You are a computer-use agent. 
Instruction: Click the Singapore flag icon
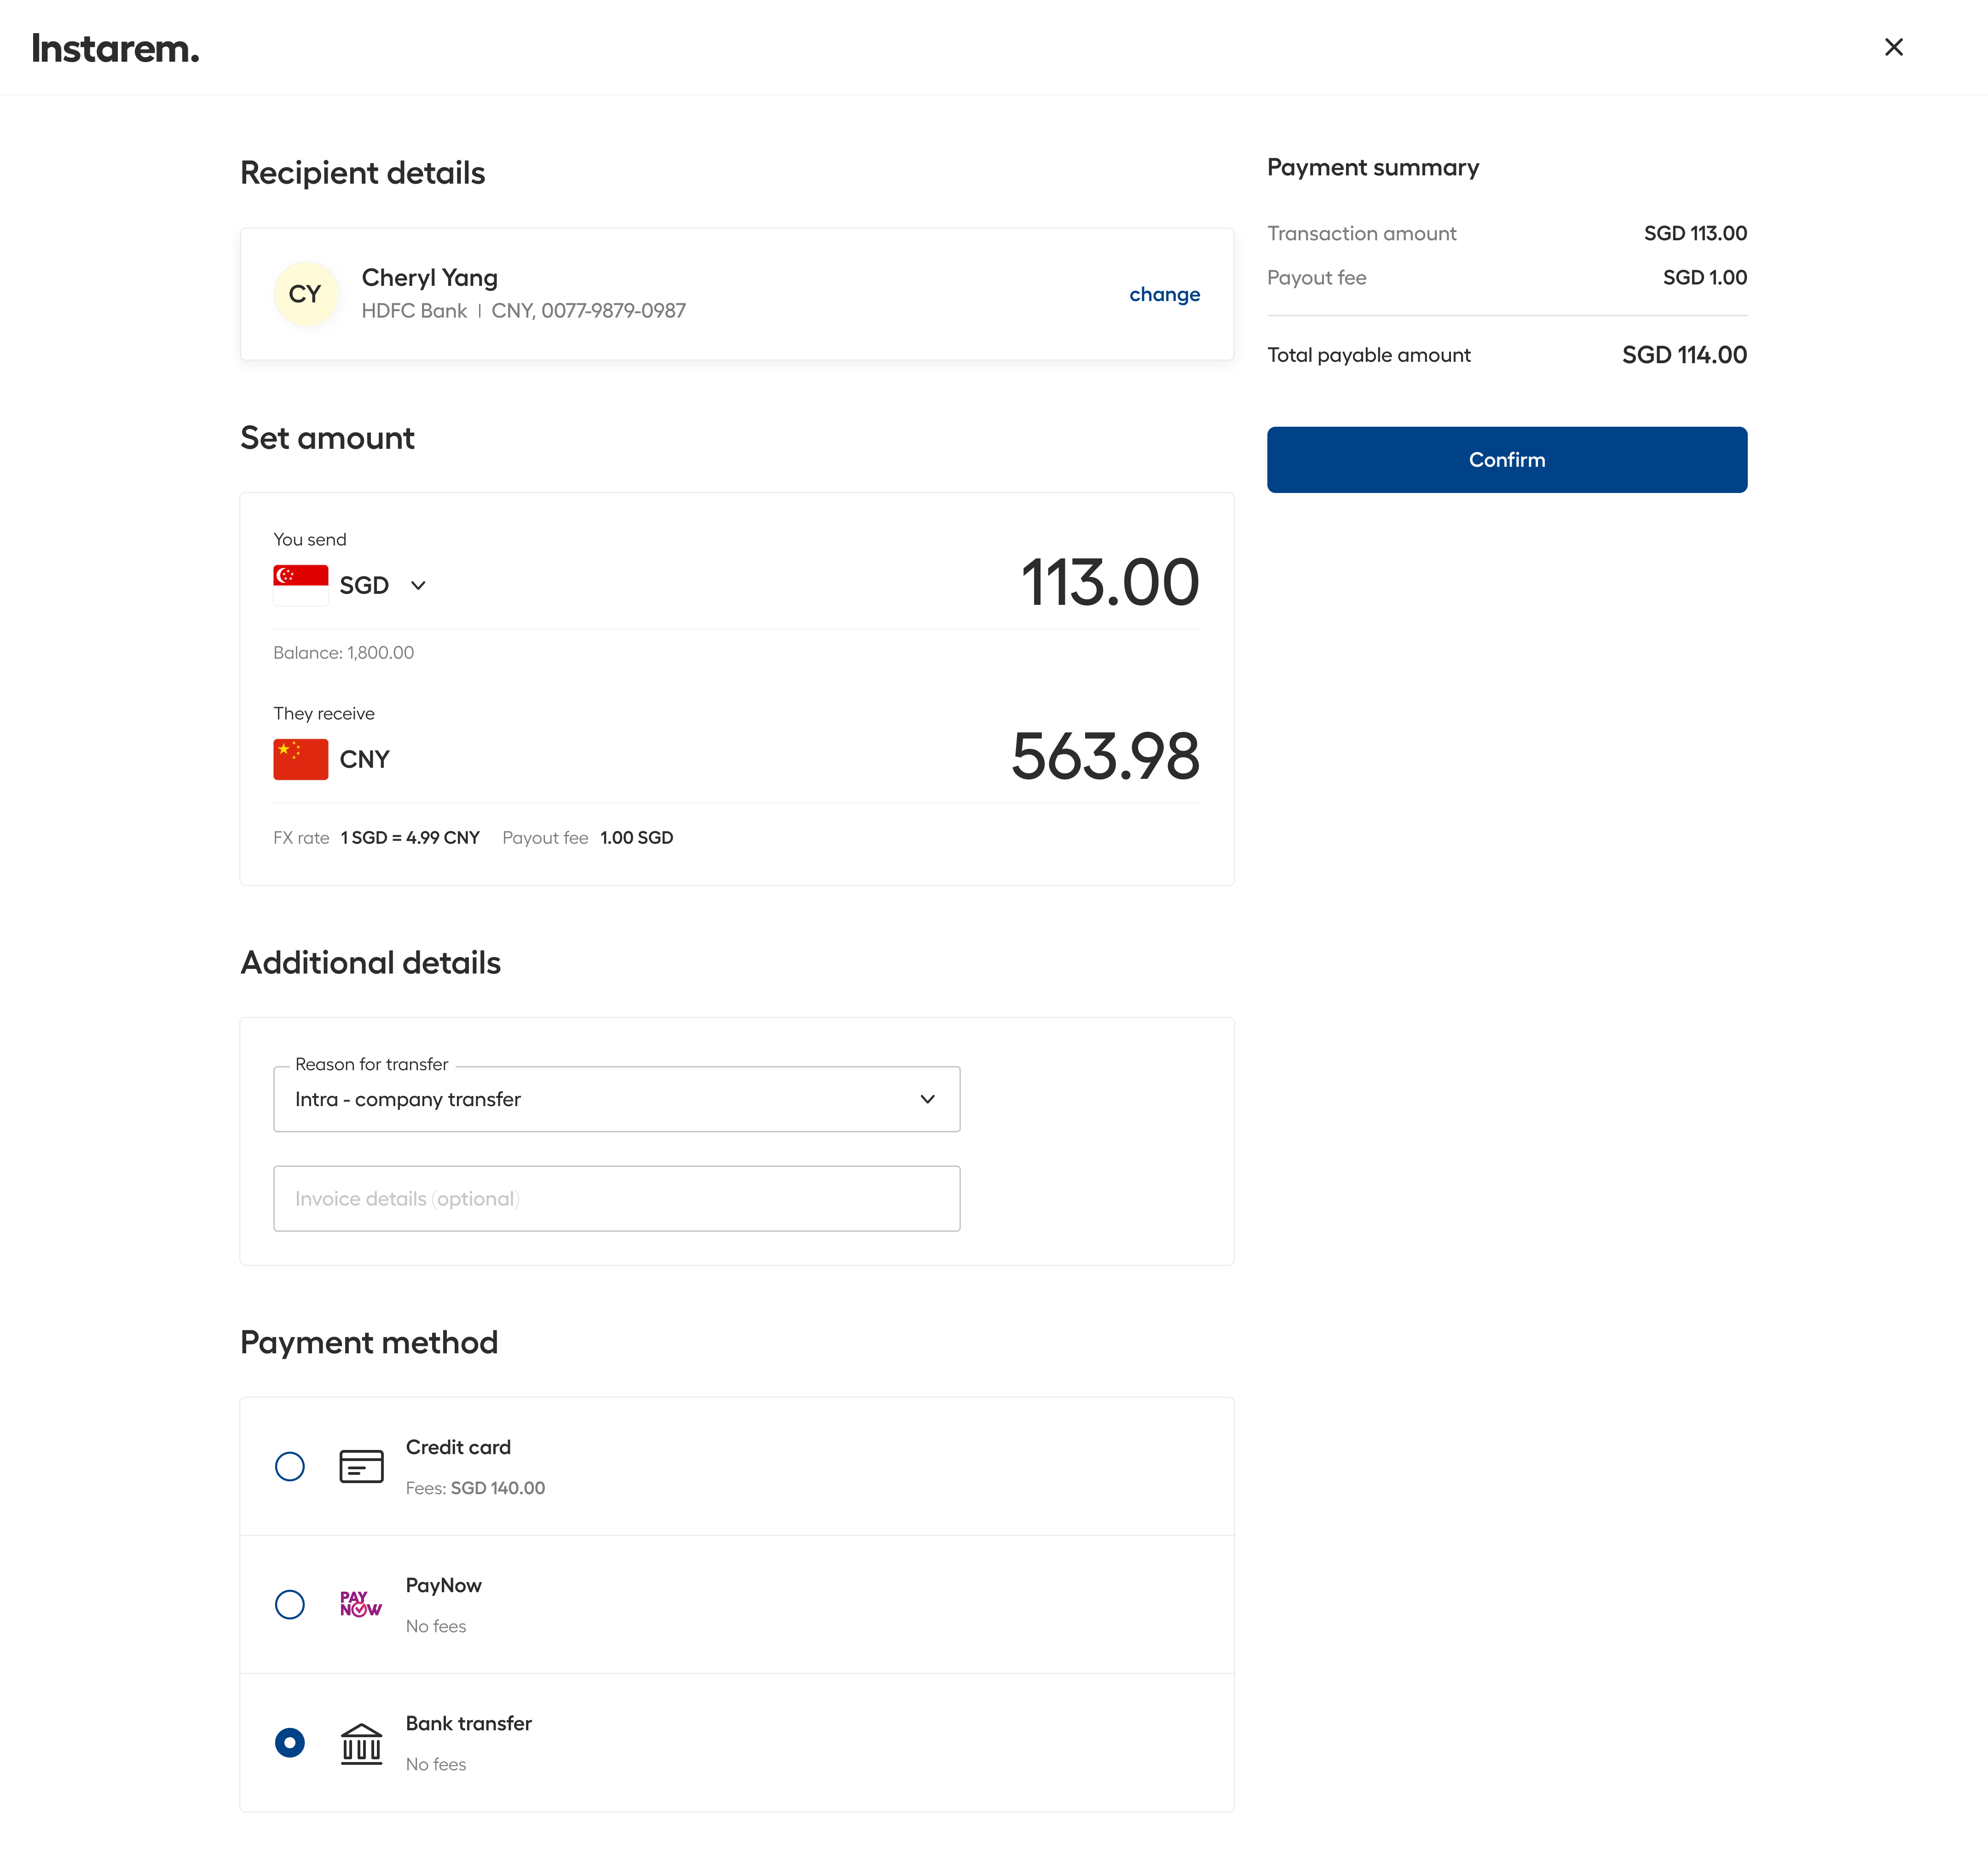(300, 585)
